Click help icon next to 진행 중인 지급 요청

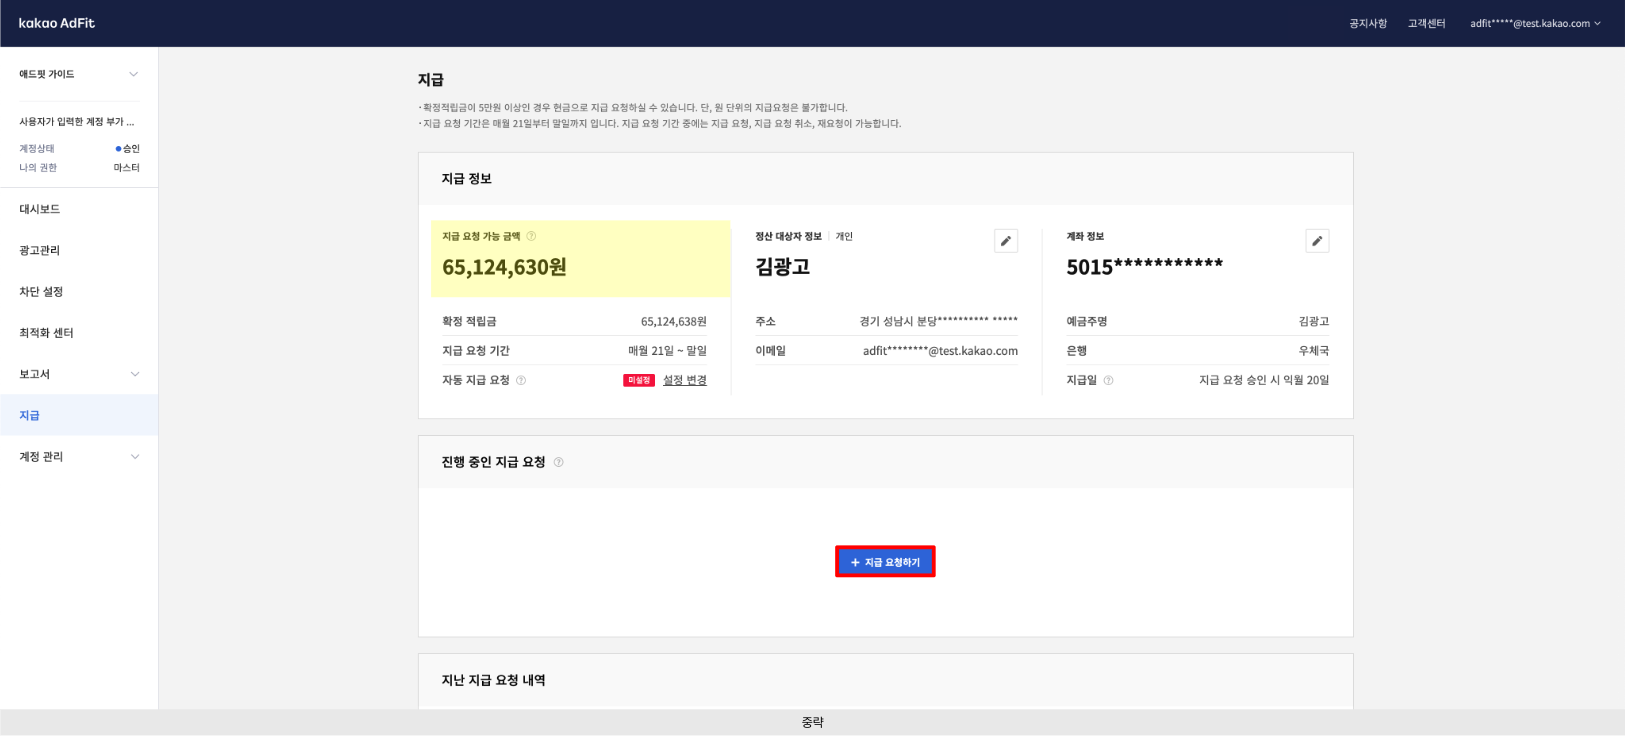click(x=558, y=462)
